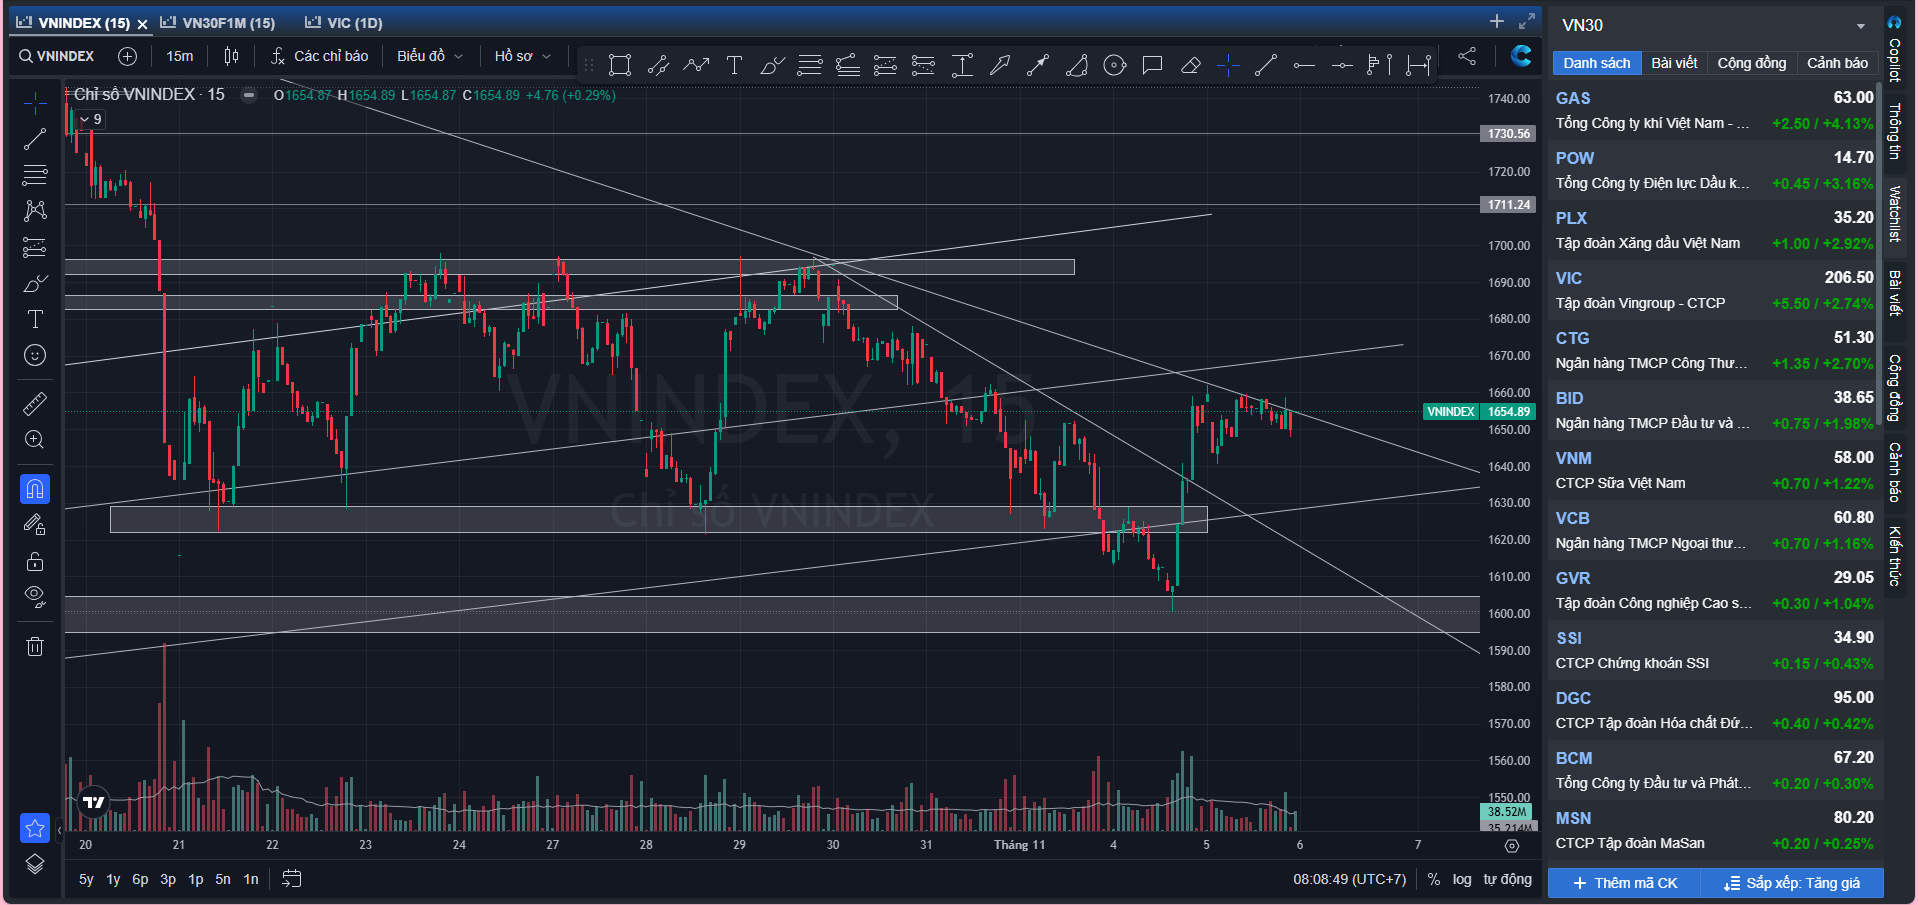This screenshot has width=1918, height=905.
Task: Close the VNINDEX (15) chart tab
Action: coord(142,23)
